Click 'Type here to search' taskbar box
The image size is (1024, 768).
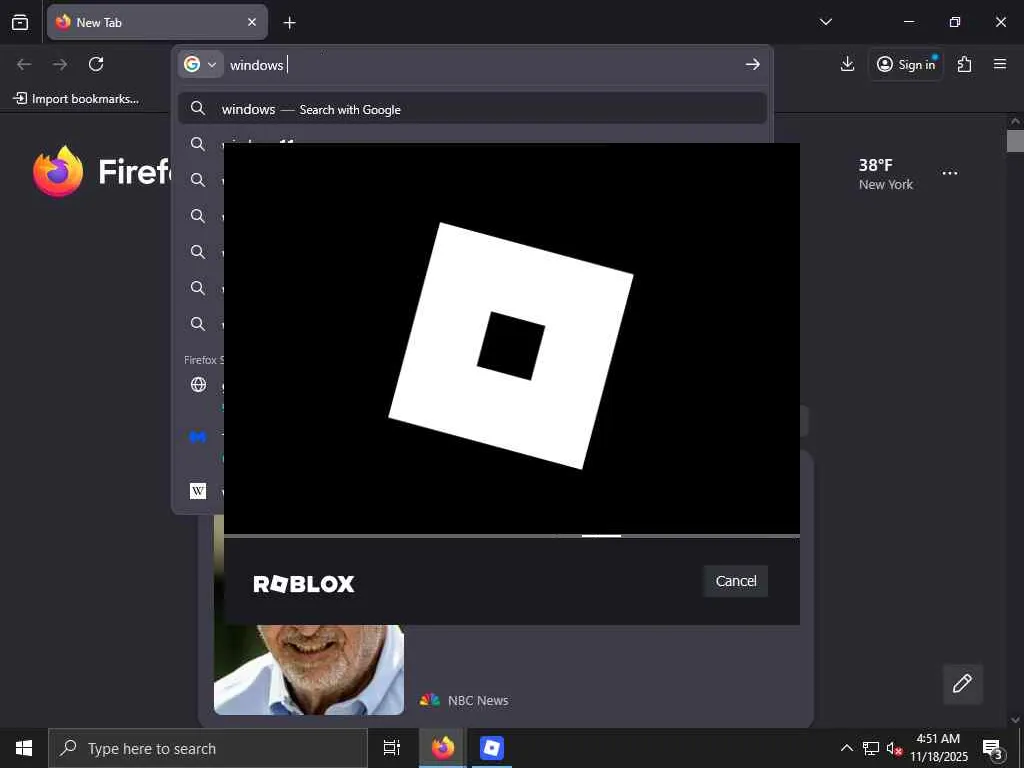click(x=208, y=748)
